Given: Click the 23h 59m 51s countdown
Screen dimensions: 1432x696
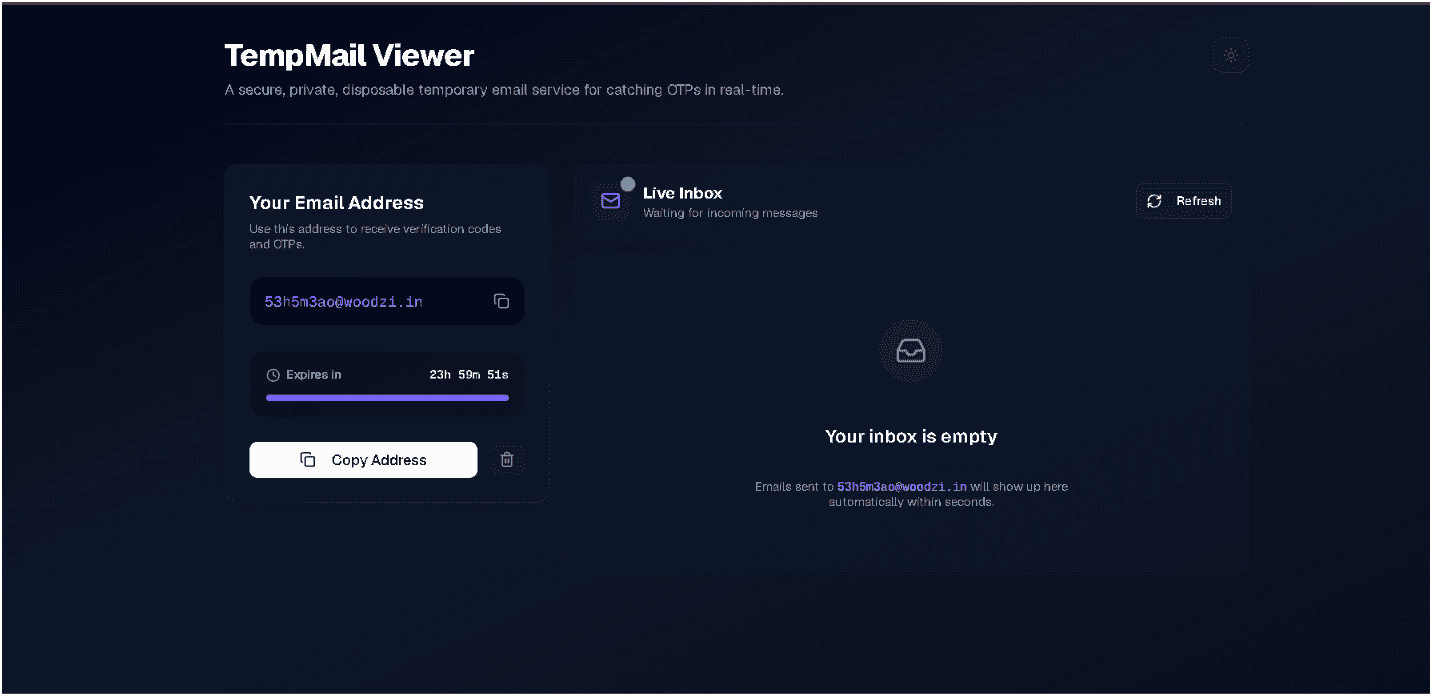Looking at the screenshot, I should [469, 375].
